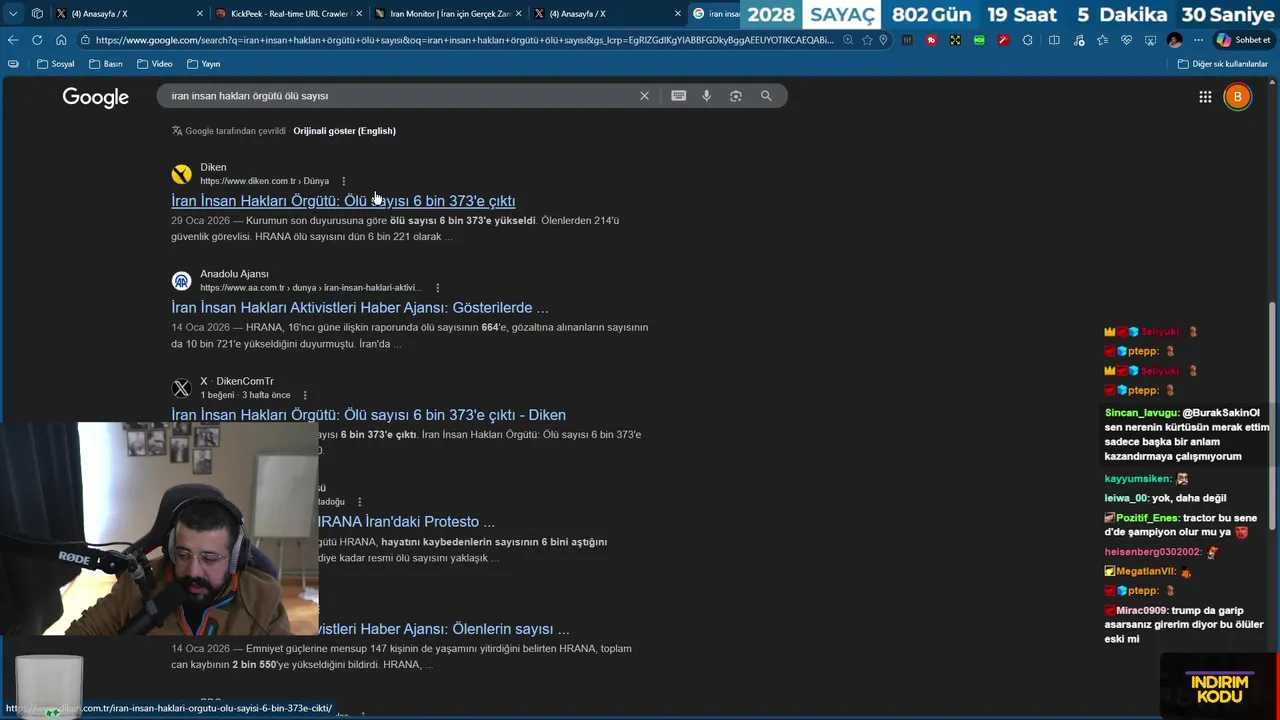Image resolution: width=1280 pixels, height=720 pixels.
Task: Open the Extensions puzzle icon
Action: pyautogui.click(x=1029, y=40)
